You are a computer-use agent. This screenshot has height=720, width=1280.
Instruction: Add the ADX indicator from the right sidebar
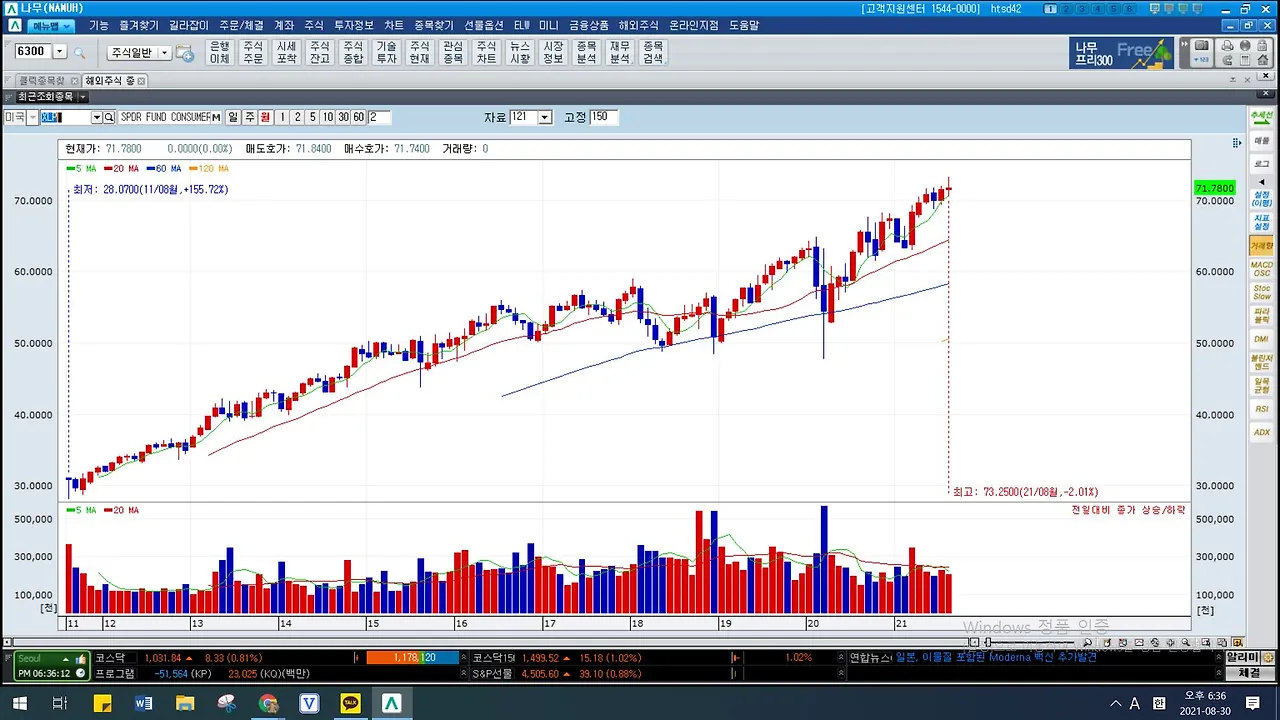click(x=1261, y=432)
